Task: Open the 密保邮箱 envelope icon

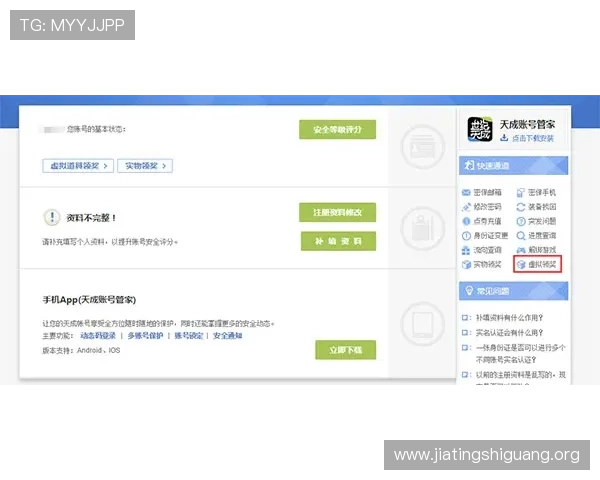Action: (x=466, y=193)
